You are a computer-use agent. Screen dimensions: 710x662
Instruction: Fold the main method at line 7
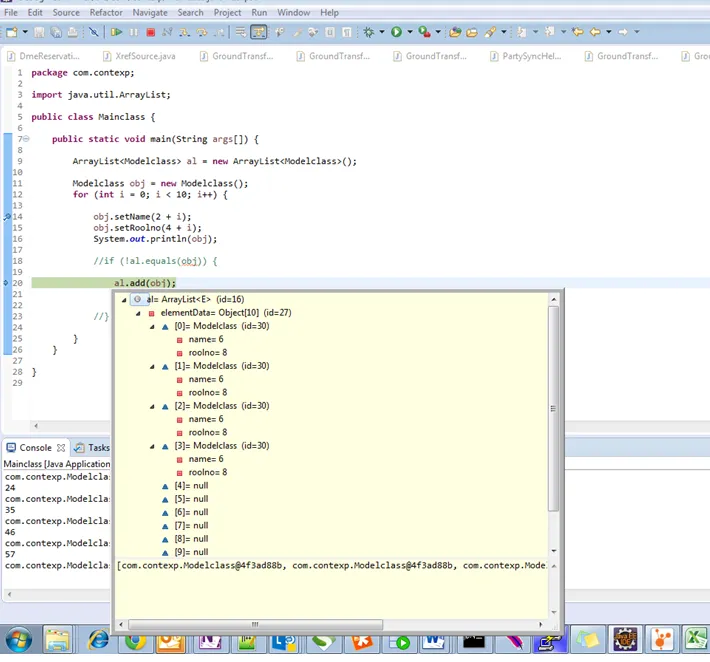(x=26, y=139)
